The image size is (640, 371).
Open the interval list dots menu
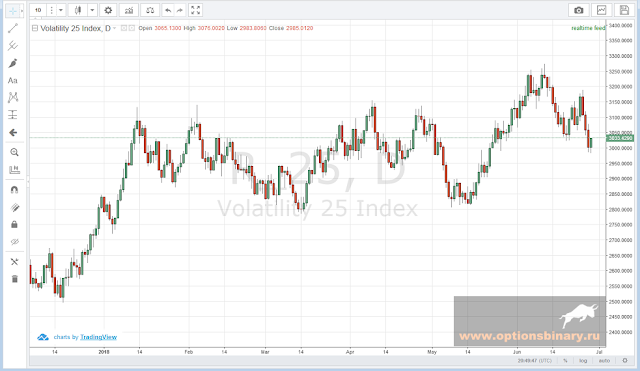pyautogui.click(x=51, y=10)
